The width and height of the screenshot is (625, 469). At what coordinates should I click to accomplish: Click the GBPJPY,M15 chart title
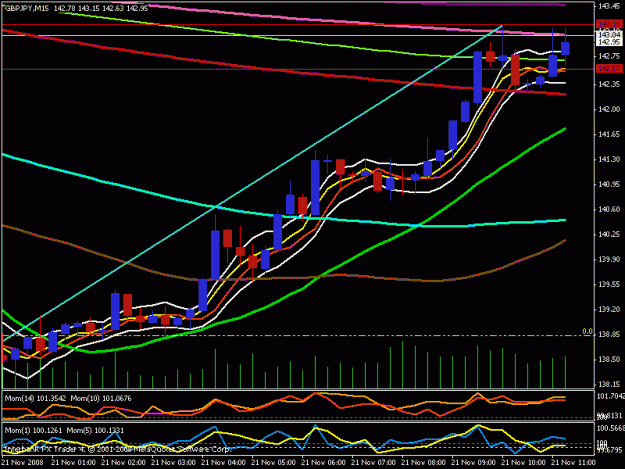click(27, 8)
